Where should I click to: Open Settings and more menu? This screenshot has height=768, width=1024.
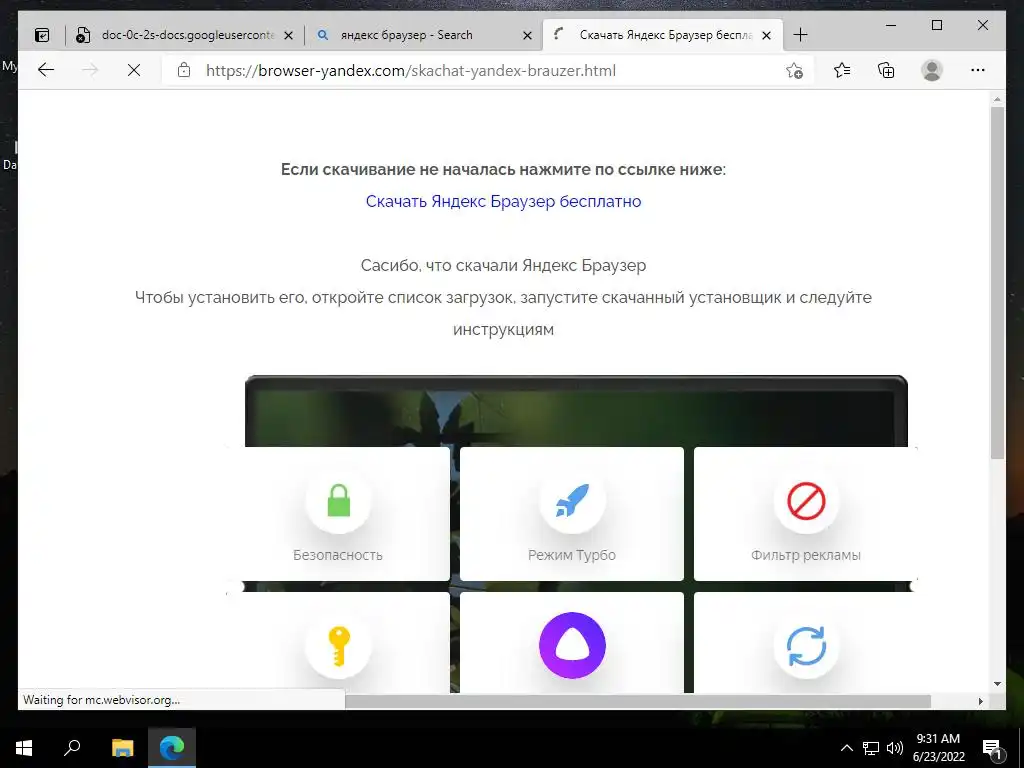pyautogui.click(x=978, y=71)
